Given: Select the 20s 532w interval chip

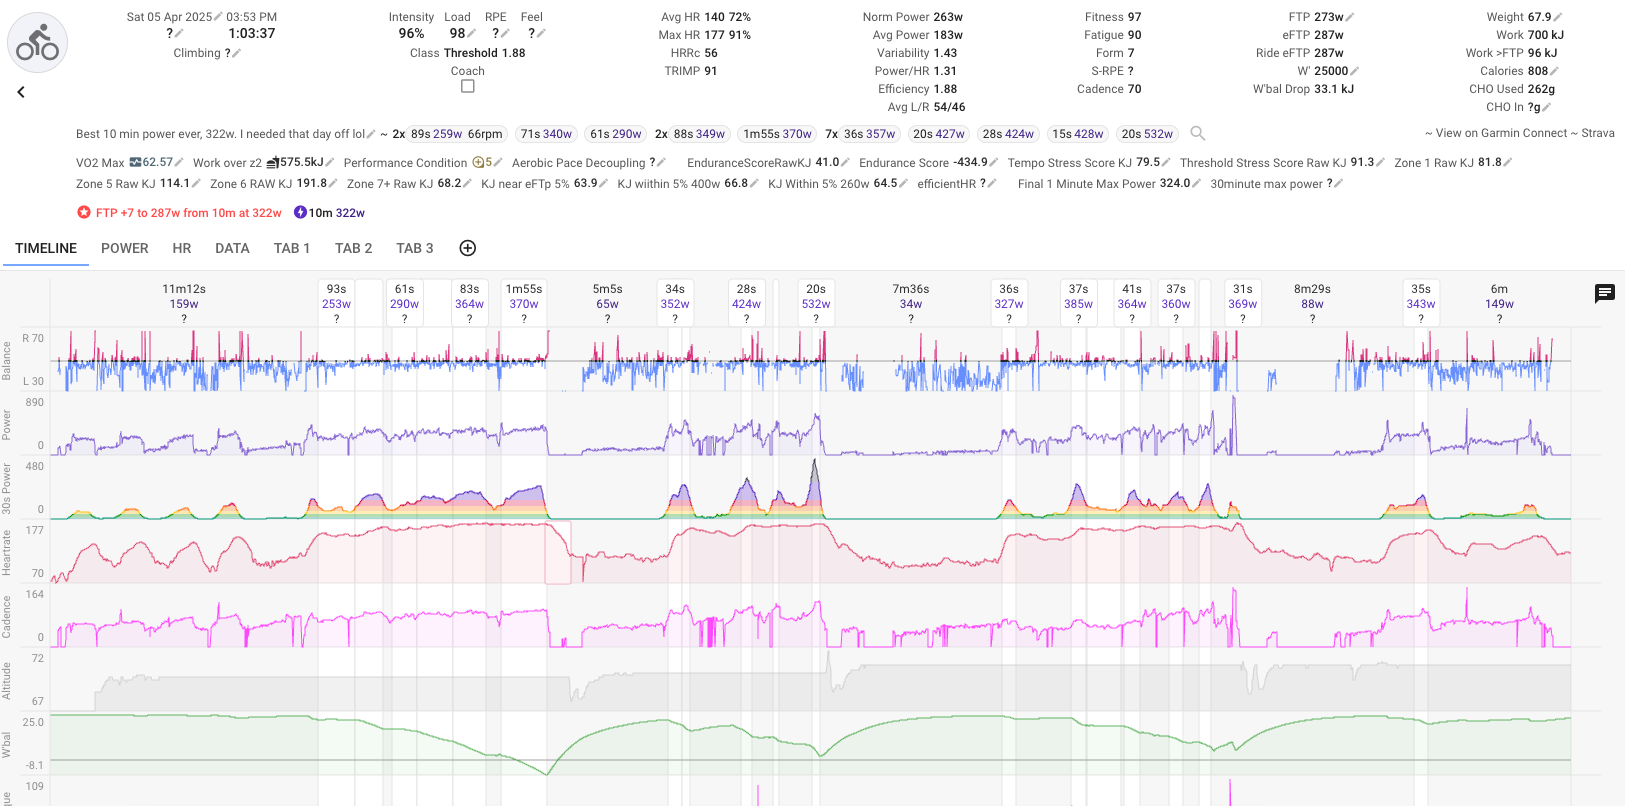Looking at the screenshot, I should coord(1147,134).
